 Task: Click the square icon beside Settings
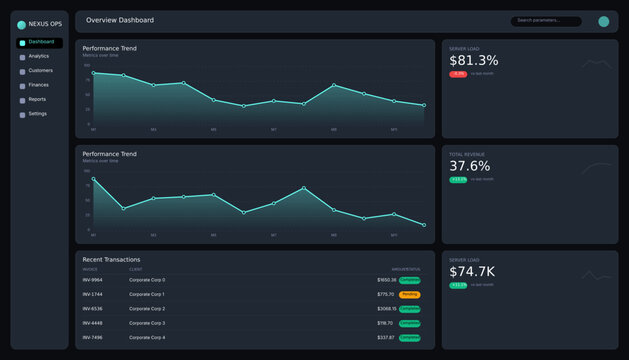22,115
